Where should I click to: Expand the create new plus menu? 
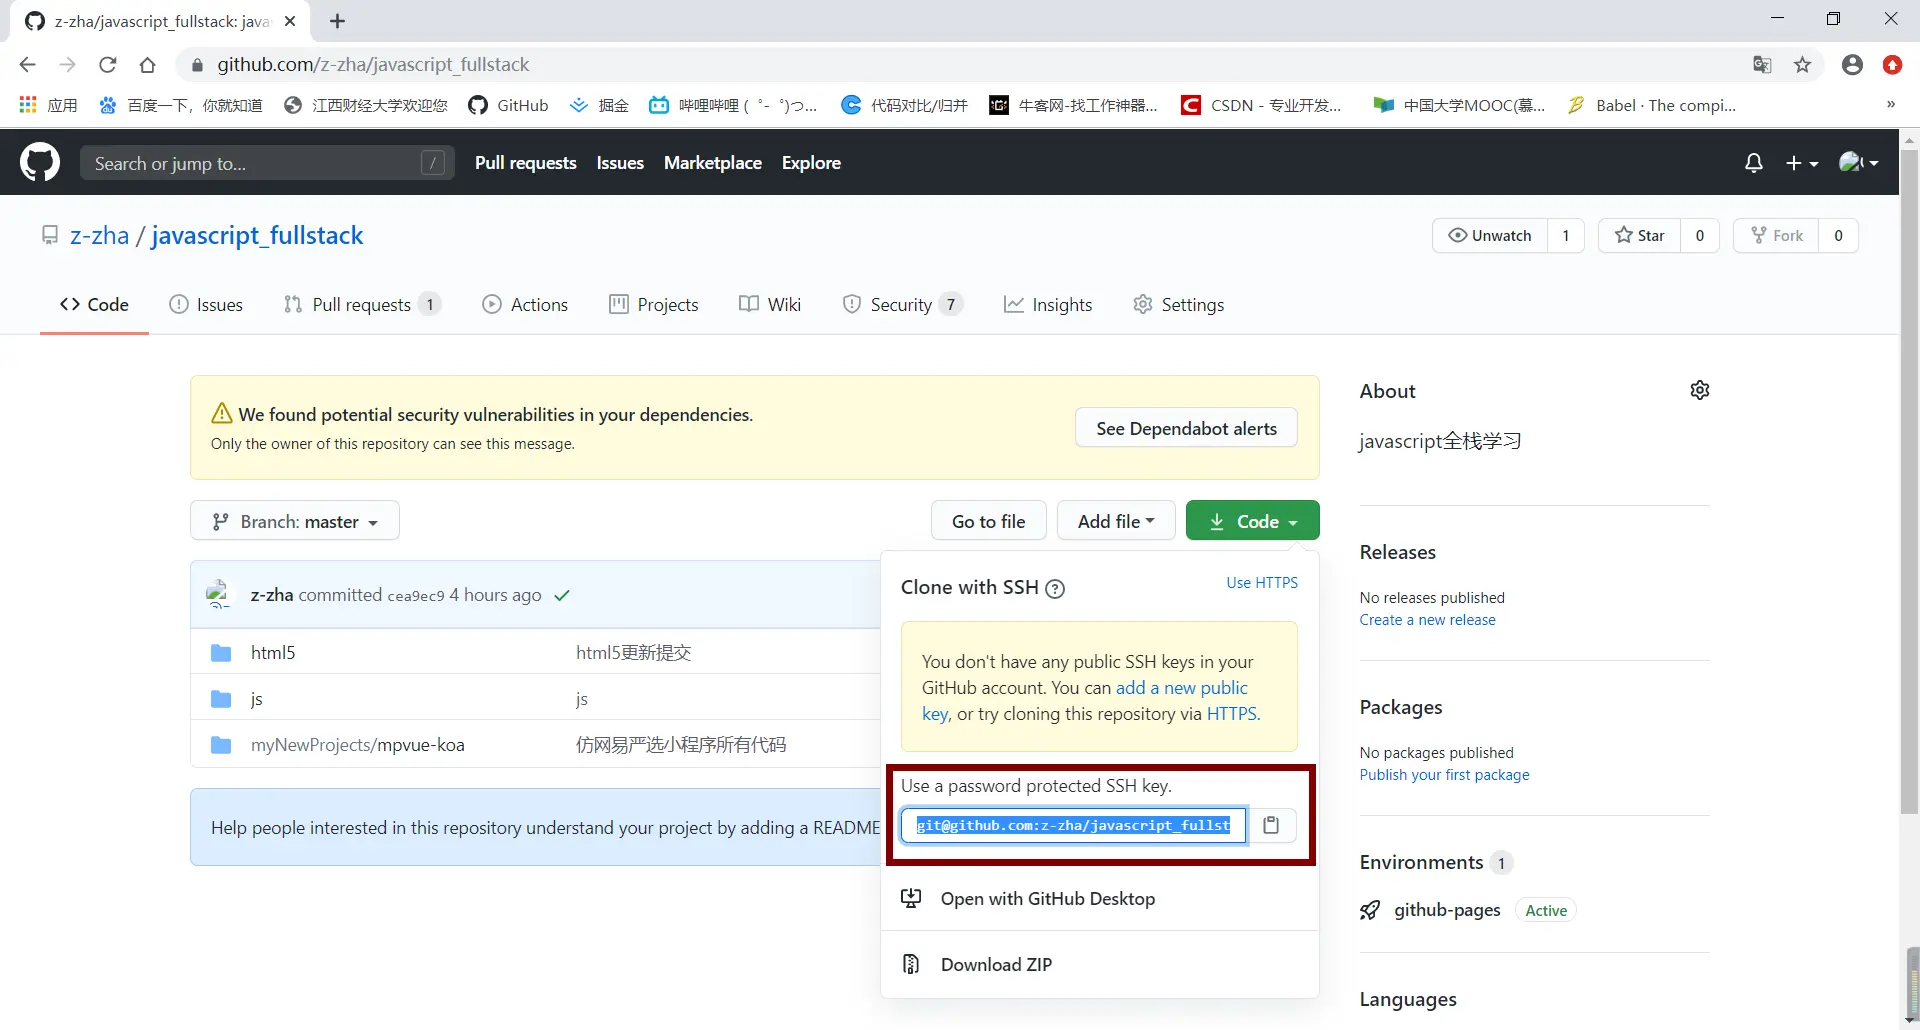coord(1802,163)
